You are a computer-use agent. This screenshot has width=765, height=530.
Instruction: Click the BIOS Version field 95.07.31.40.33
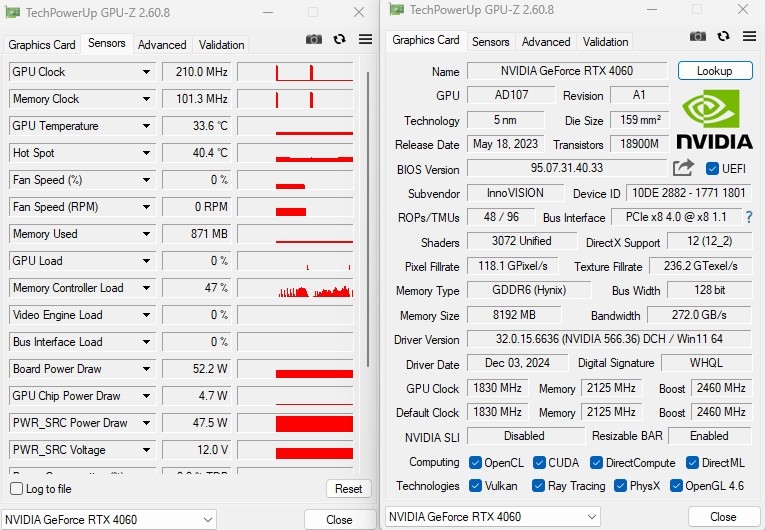coord(567,168)
